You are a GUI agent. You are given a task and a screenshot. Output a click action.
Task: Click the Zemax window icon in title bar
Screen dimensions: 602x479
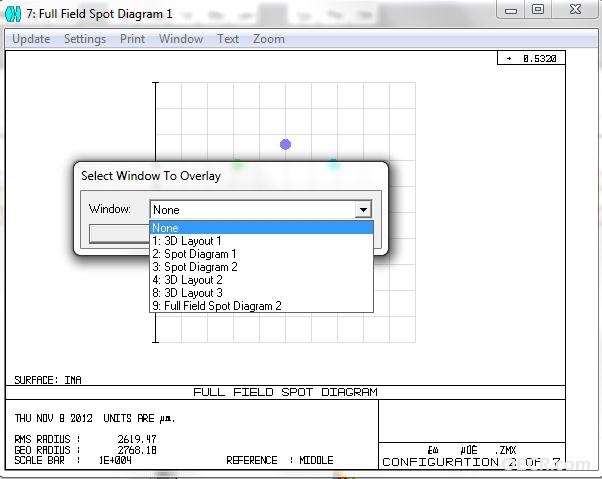[x=13, y=14]
